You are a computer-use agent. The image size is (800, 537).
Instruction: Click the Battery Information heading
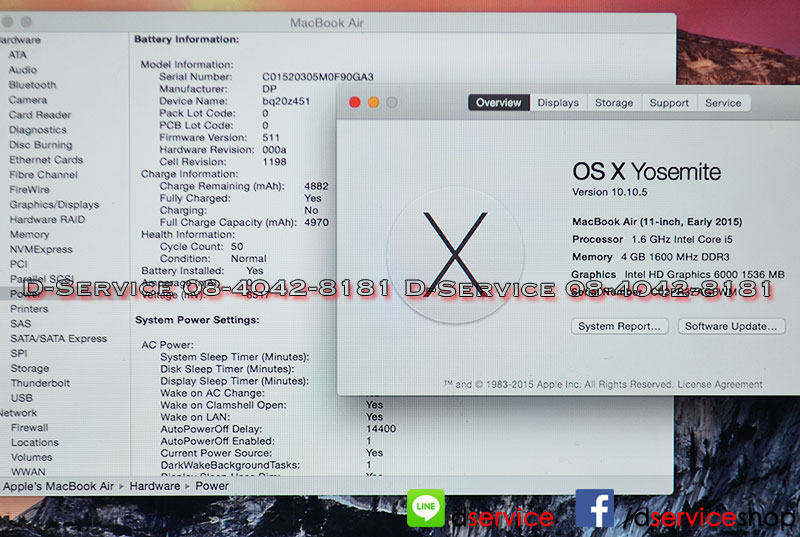(x=186, y=39)
